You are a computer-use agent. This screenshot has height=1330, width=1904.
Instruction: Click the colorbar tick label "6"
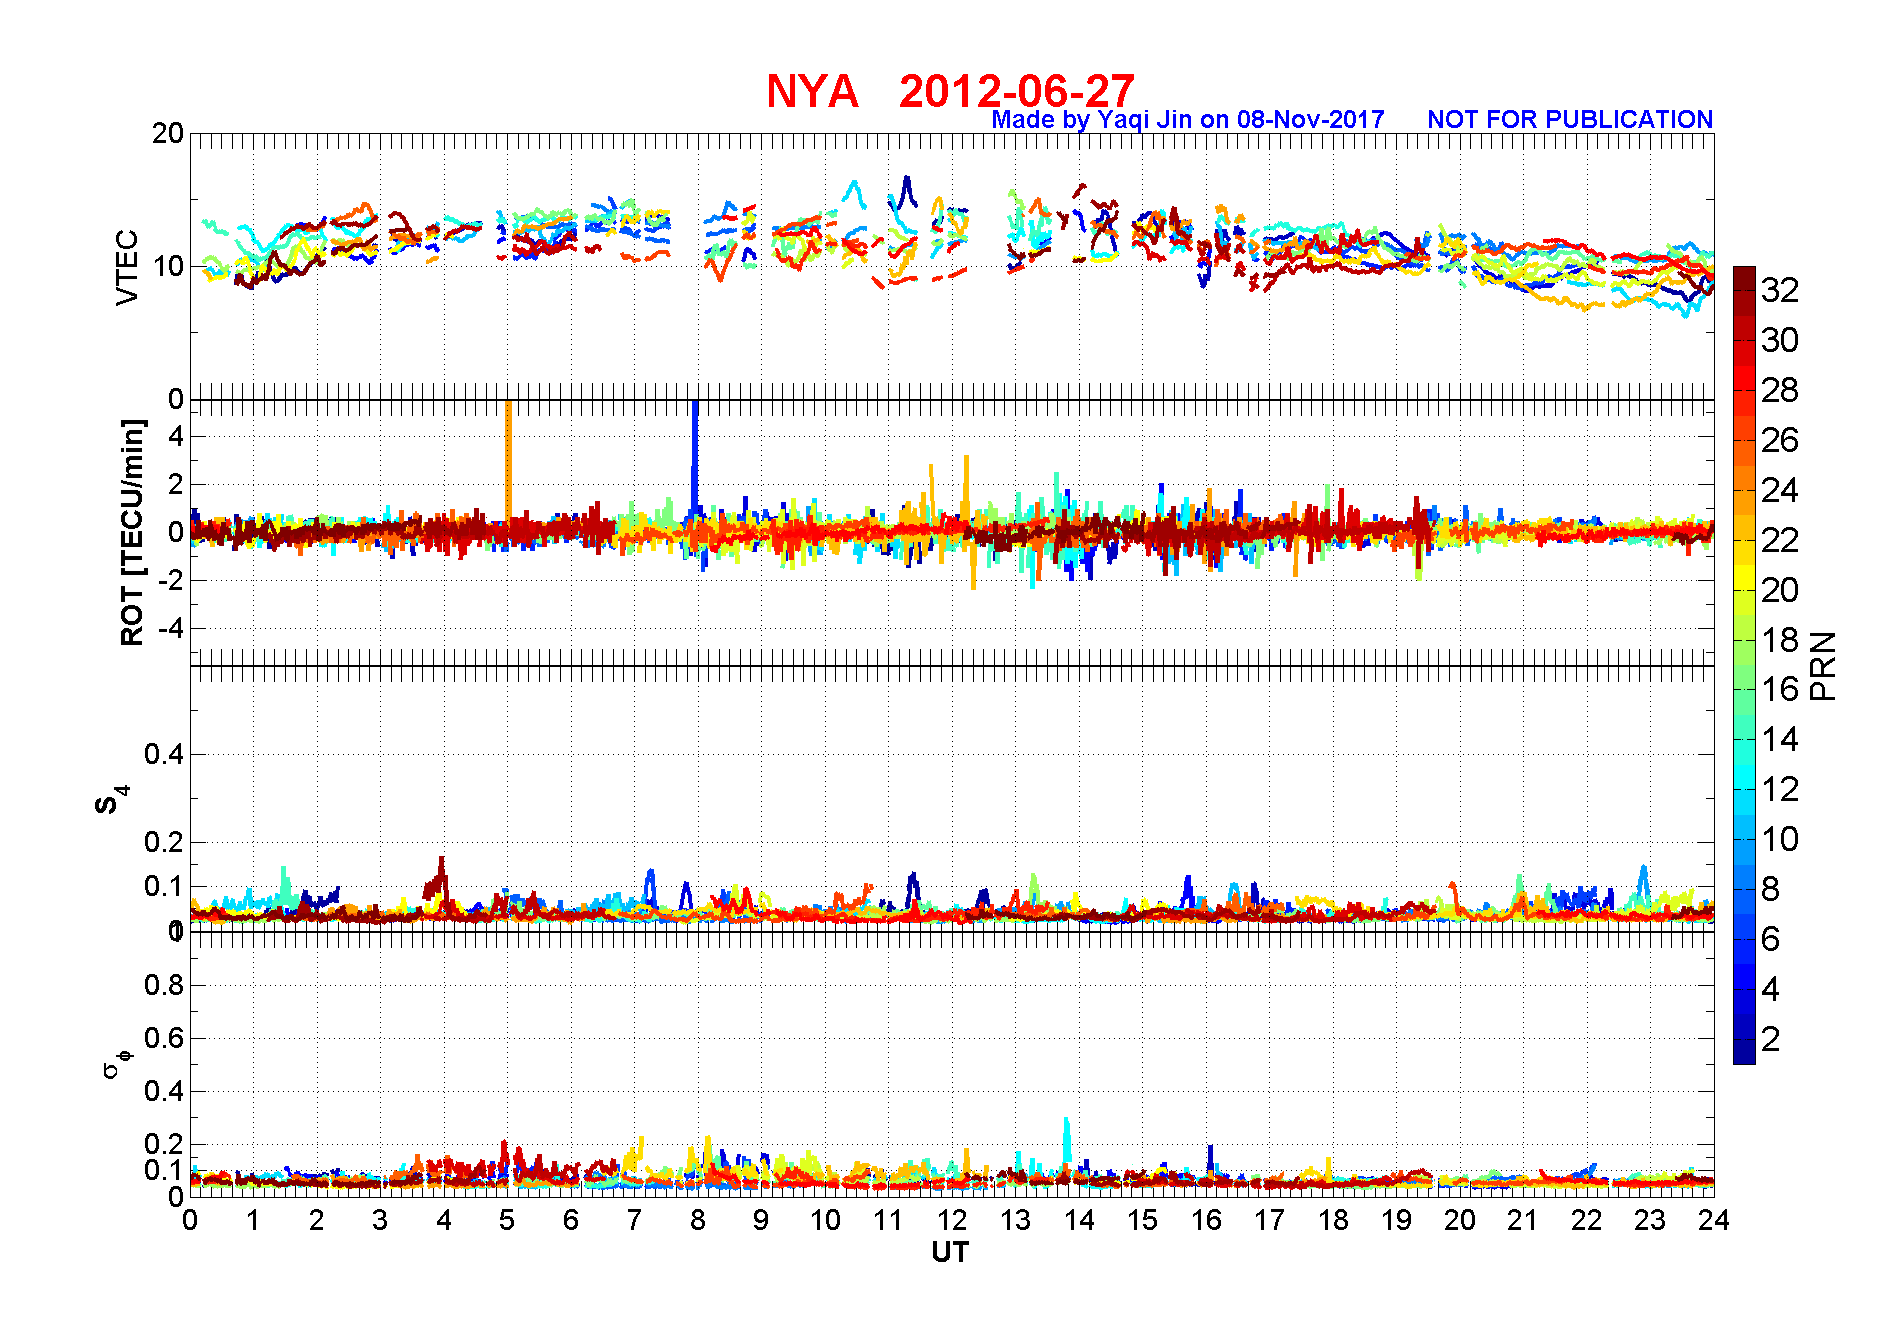click(x=1771, y=939)
